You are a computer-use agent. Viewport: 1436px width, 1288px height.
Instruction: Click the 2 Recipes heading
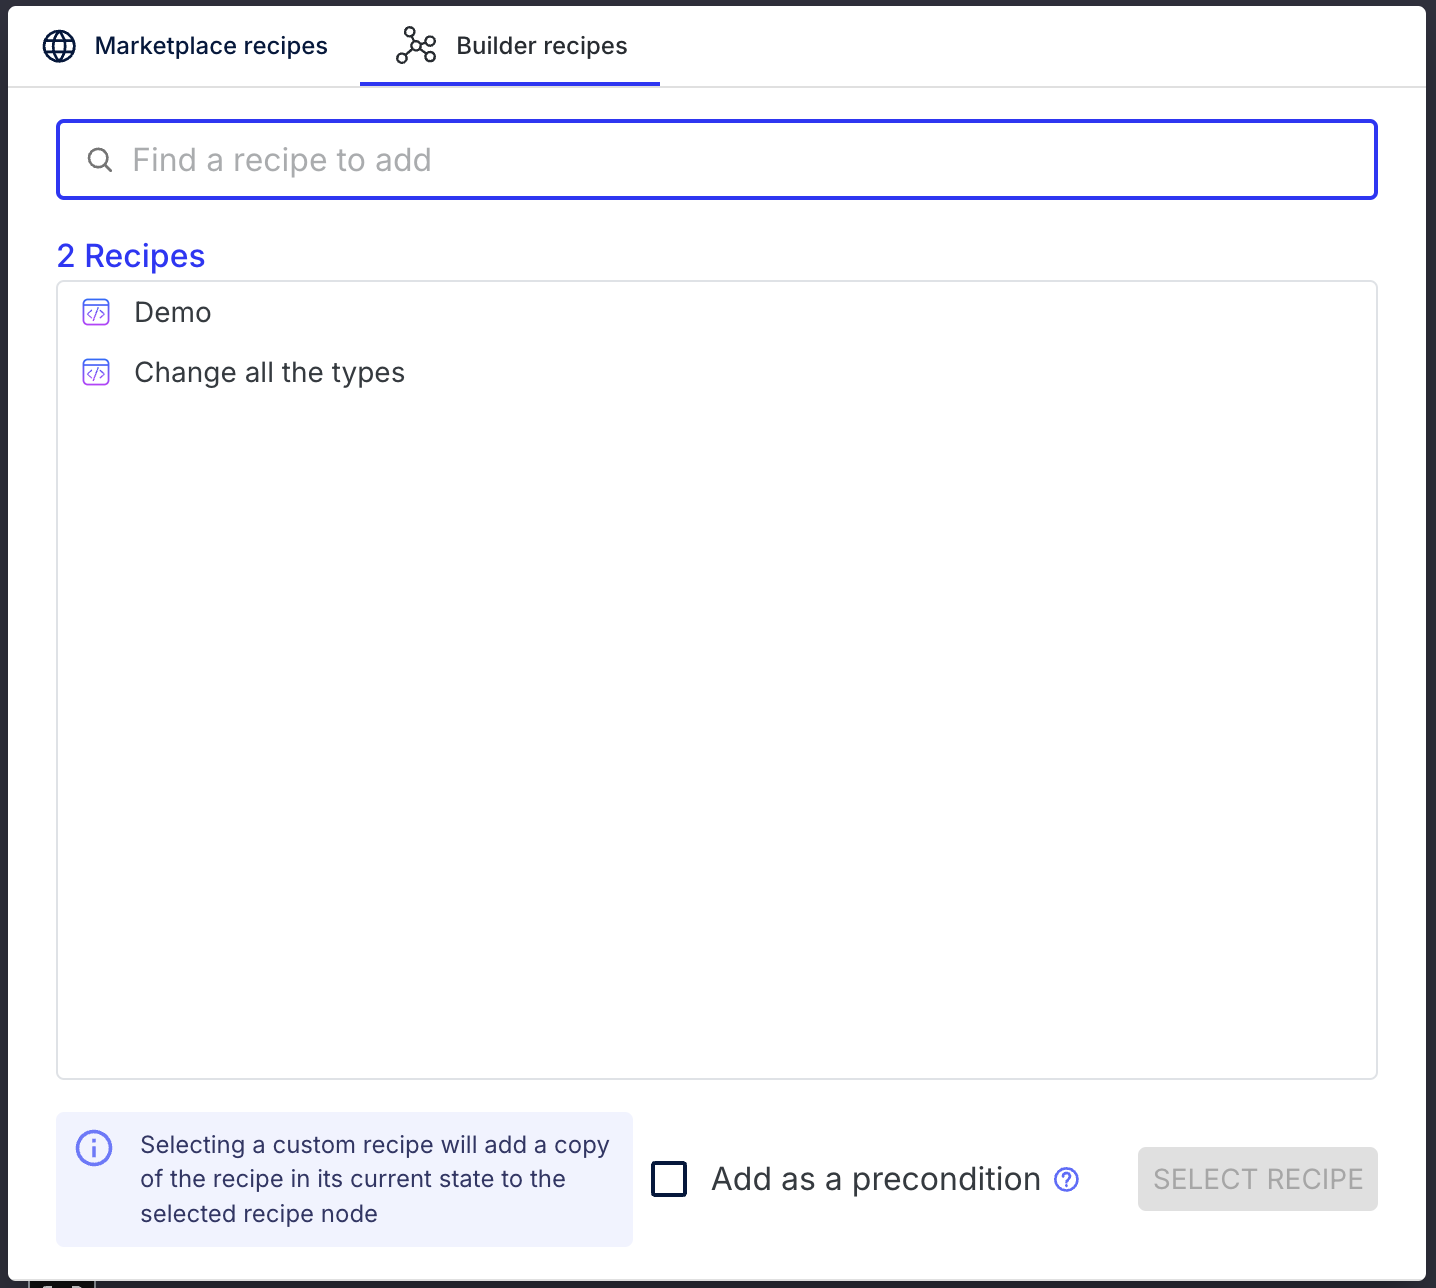pos(131,256)
